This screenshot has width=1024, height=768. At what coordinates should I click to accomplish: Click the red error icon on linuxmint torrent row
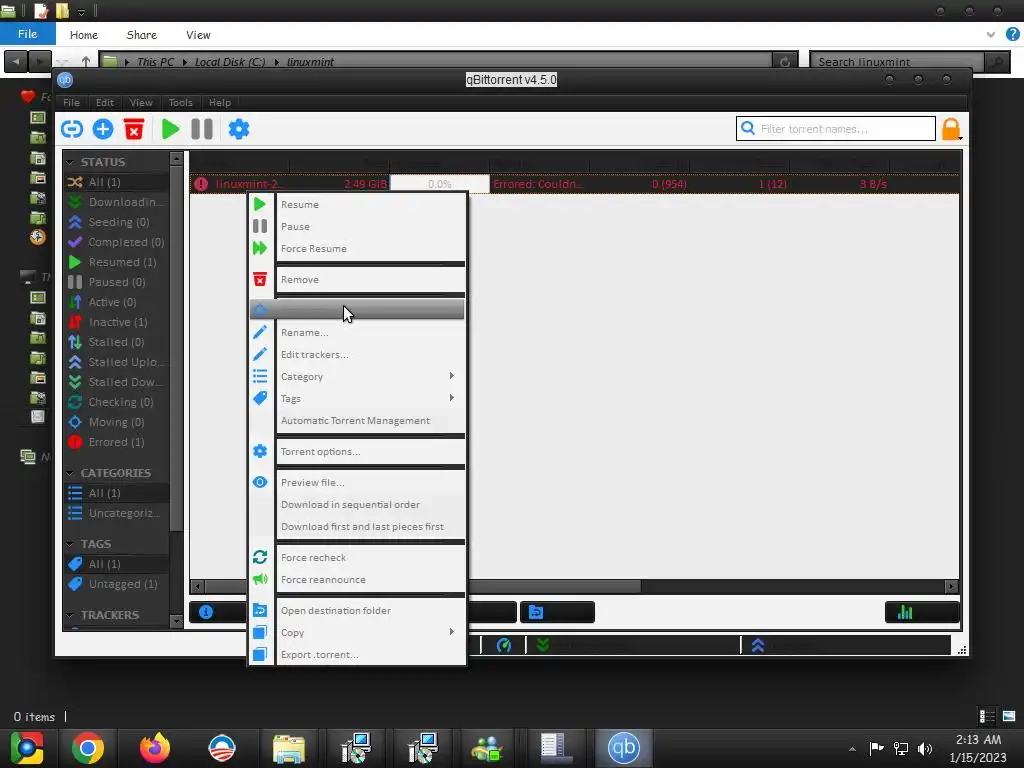click(201, 184)
